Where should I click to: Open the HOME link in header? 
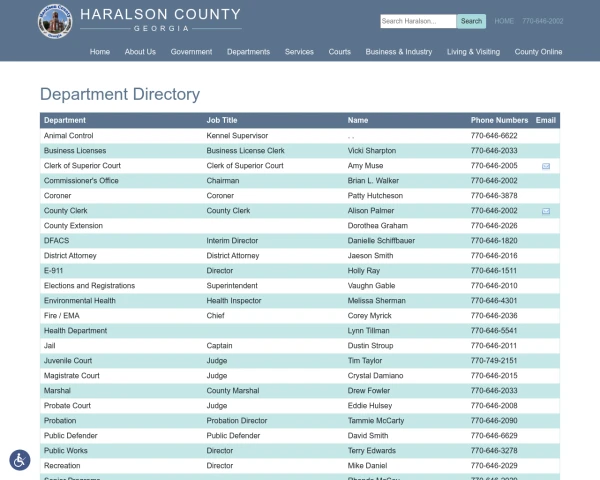[x=504, y=21]
